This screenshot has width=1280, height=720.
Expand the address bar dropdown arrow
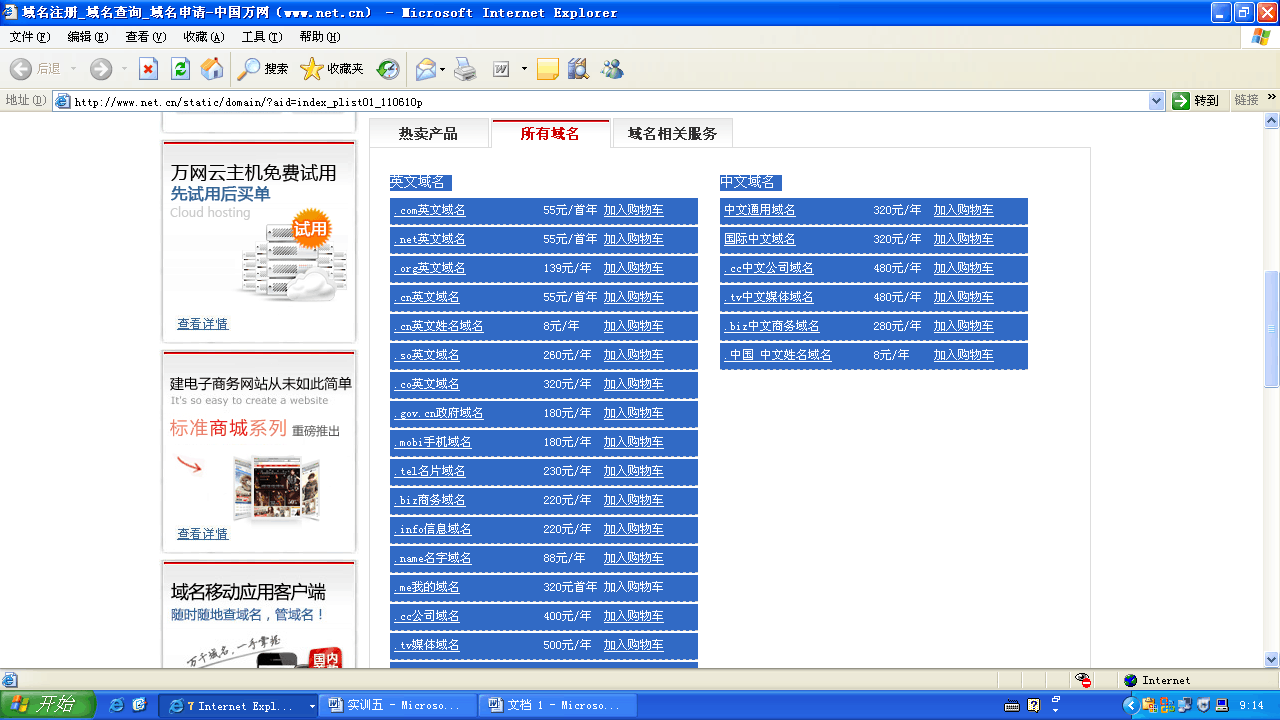tap(1157, 101)
